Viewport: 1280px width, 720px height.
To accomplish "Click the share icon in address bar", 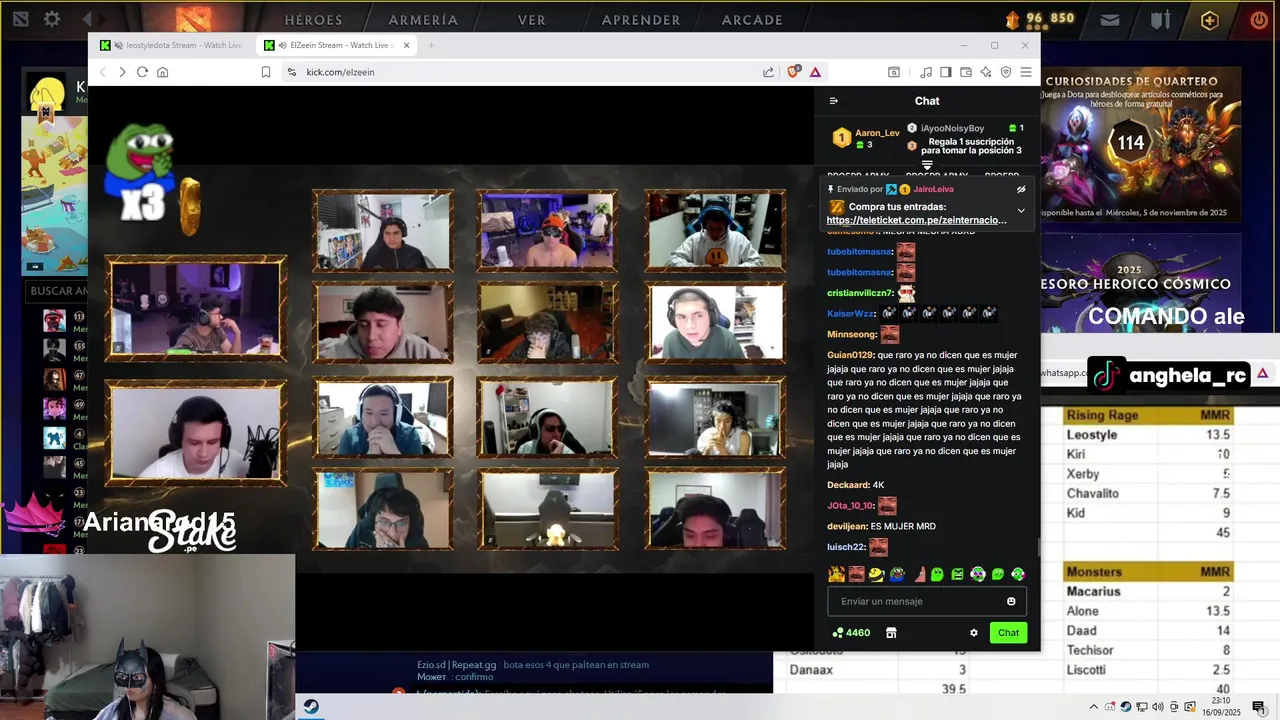I will click(x=768, y=72).
